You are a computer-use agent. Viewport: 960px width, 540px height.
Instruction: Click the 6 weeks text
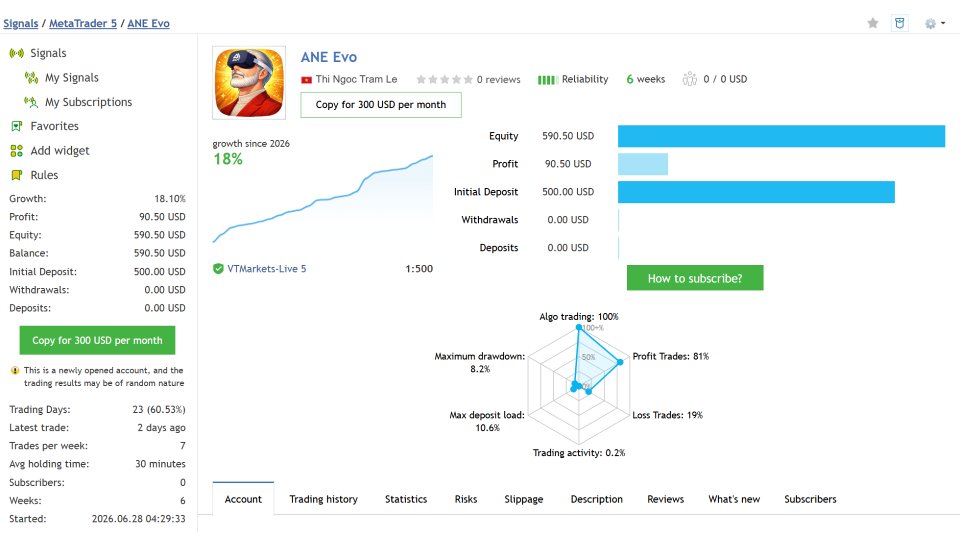pos(645,79)
